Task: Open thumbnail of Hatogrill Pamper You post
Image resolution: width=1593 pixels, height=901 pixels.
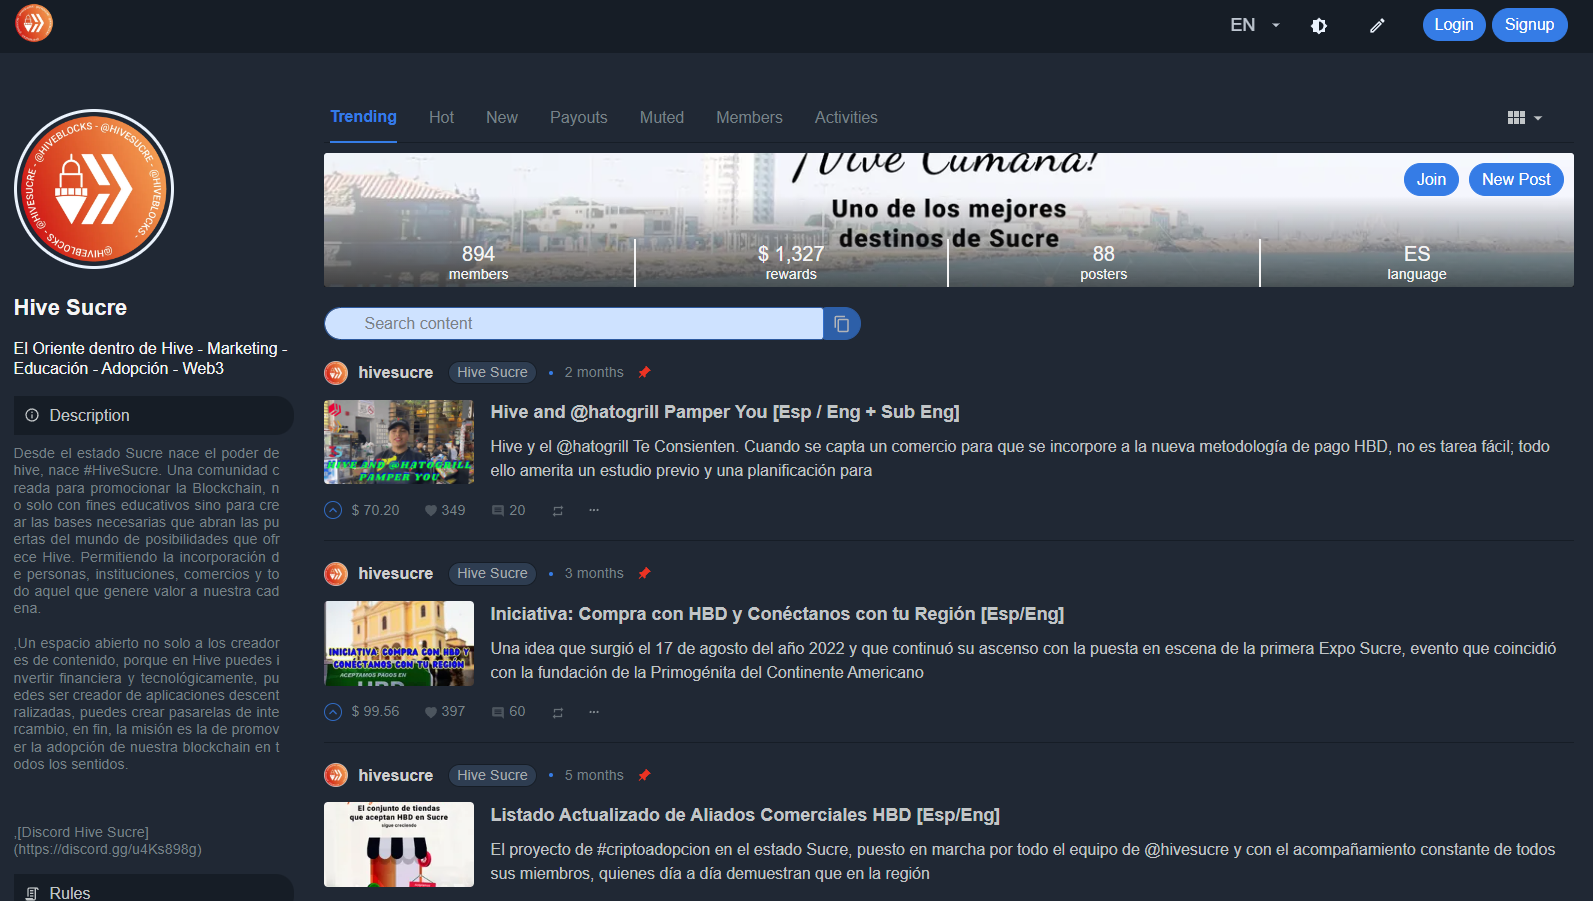Action: click(399, 442)
